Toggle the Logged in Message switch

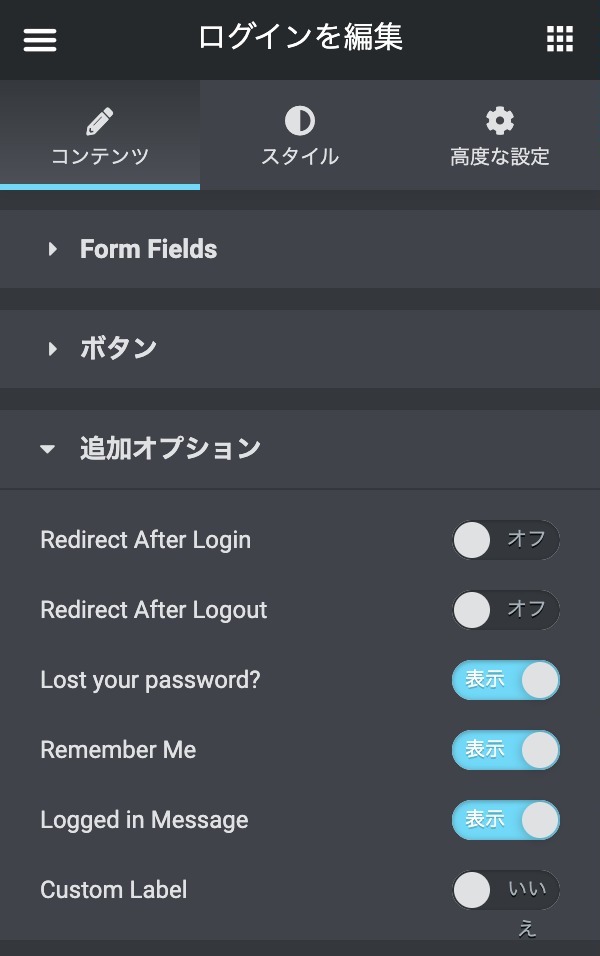505,820
